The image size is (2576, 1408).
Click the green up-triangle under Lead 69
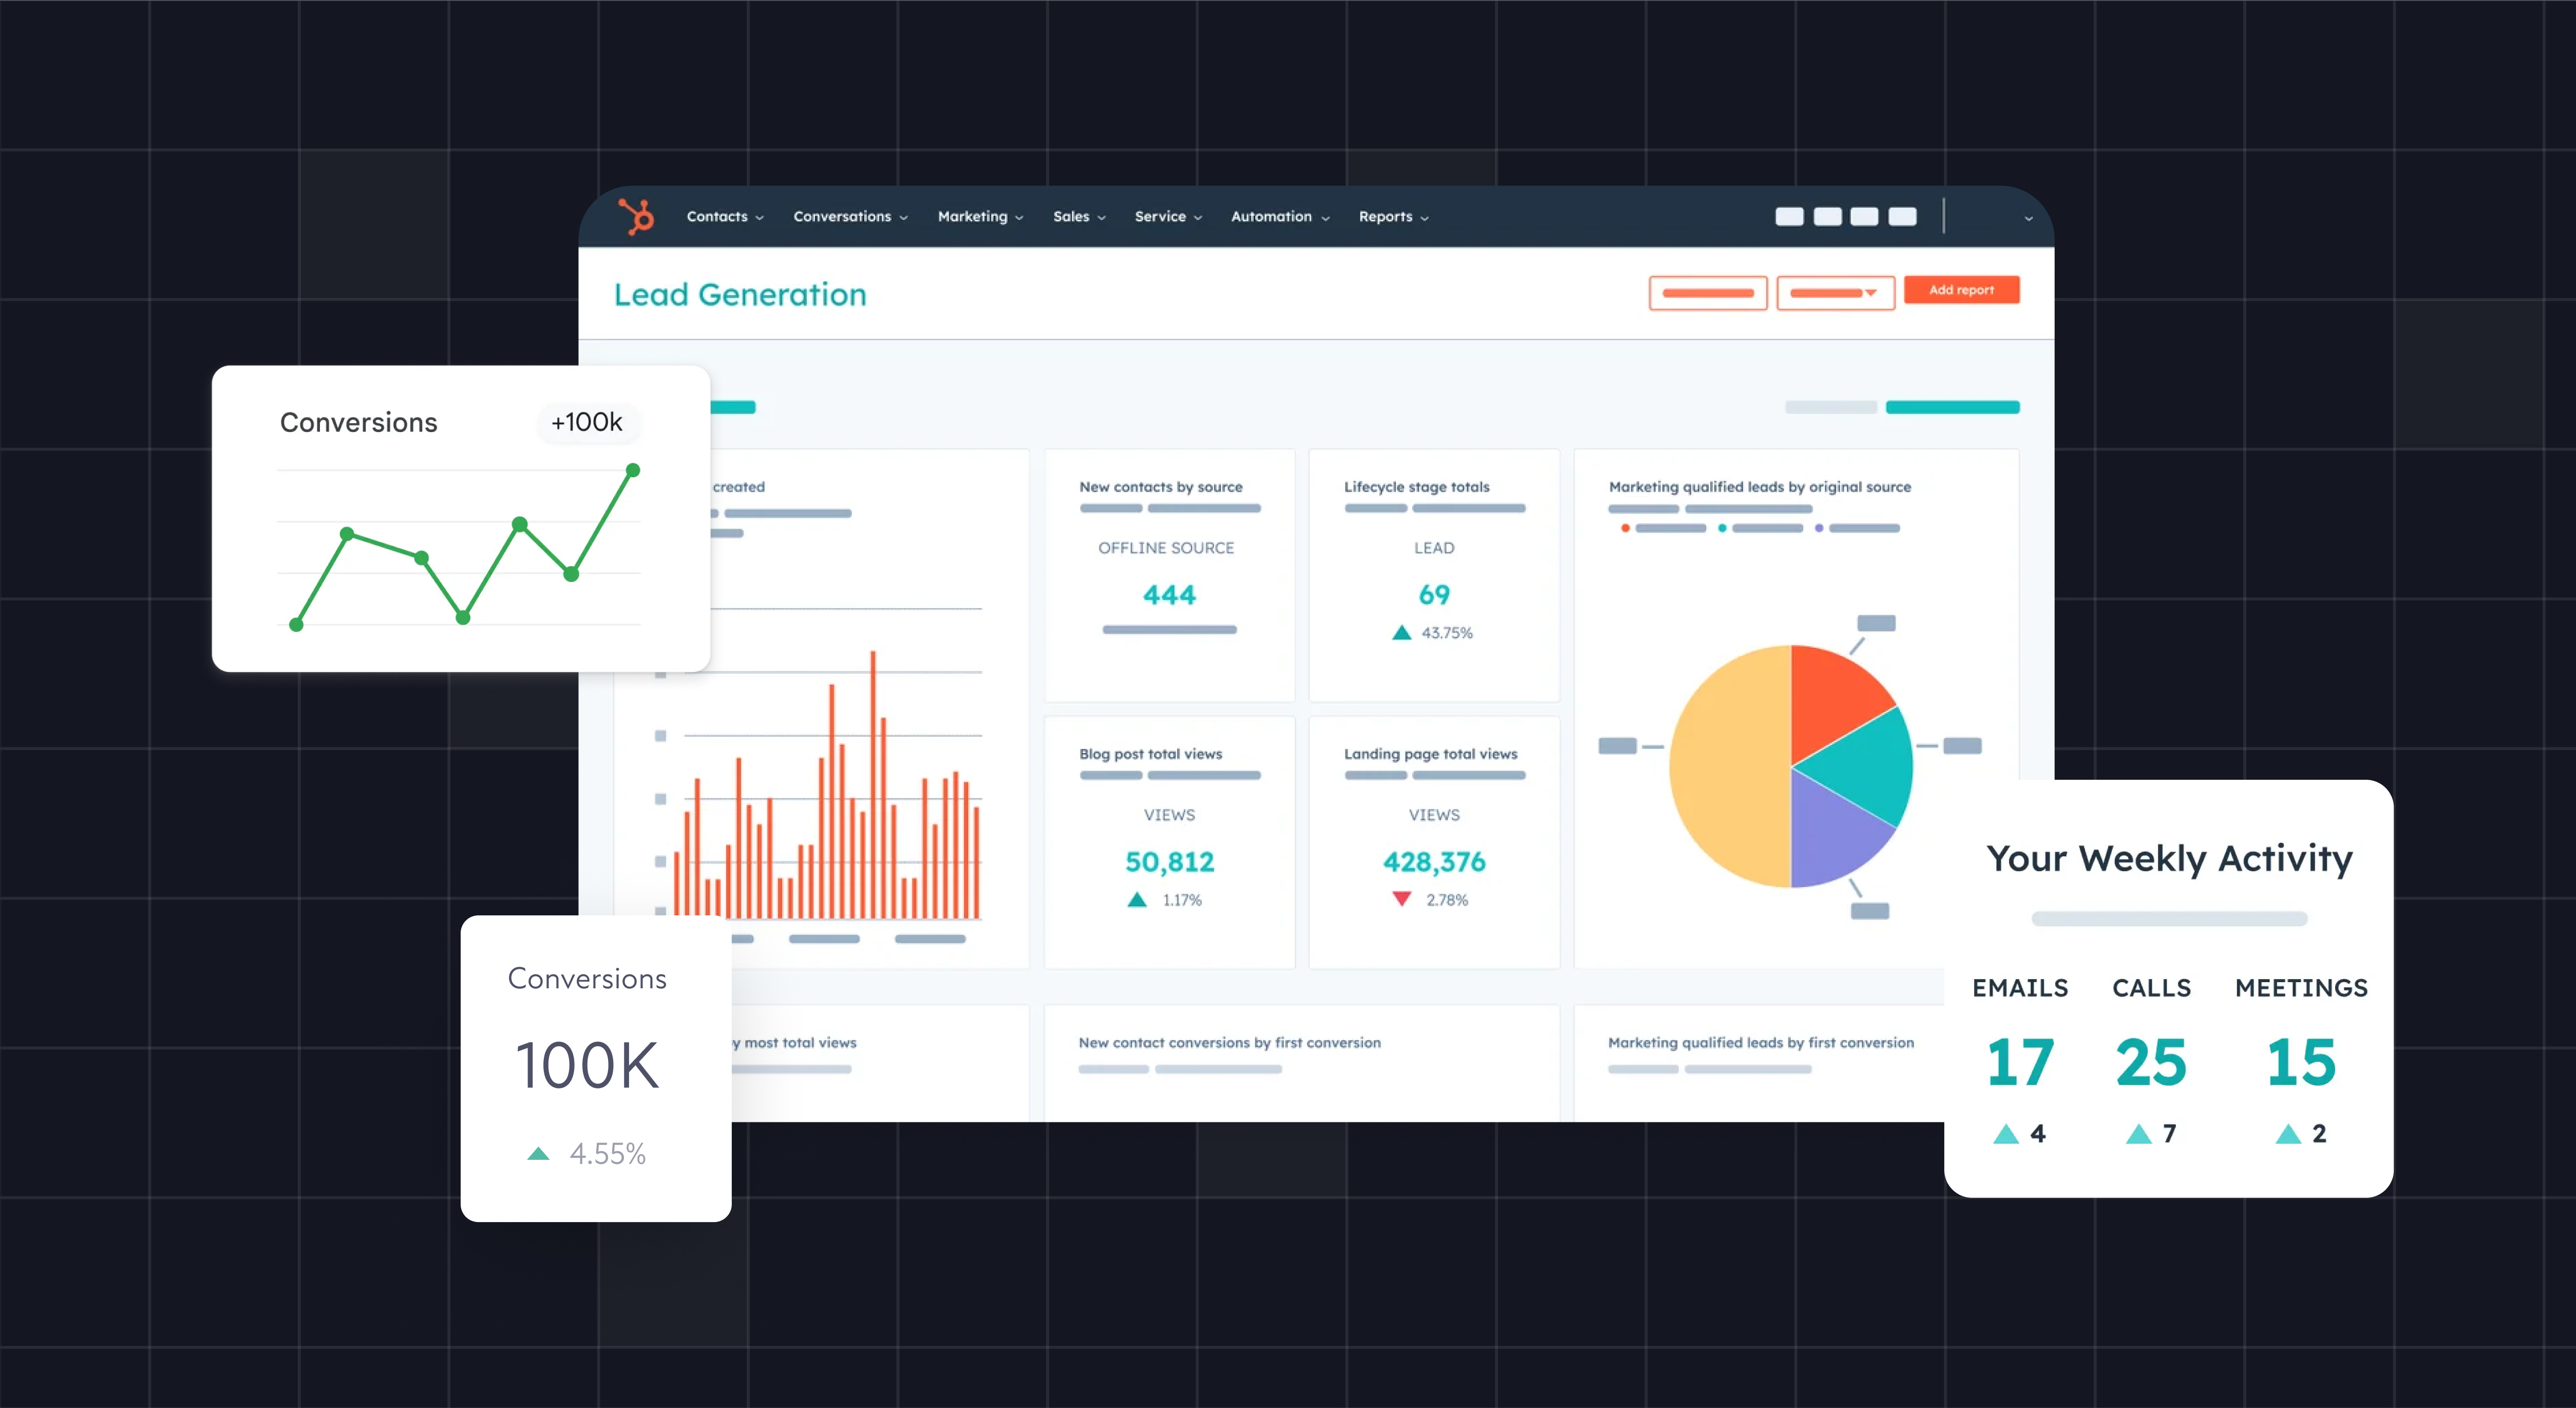(1402, 633)
